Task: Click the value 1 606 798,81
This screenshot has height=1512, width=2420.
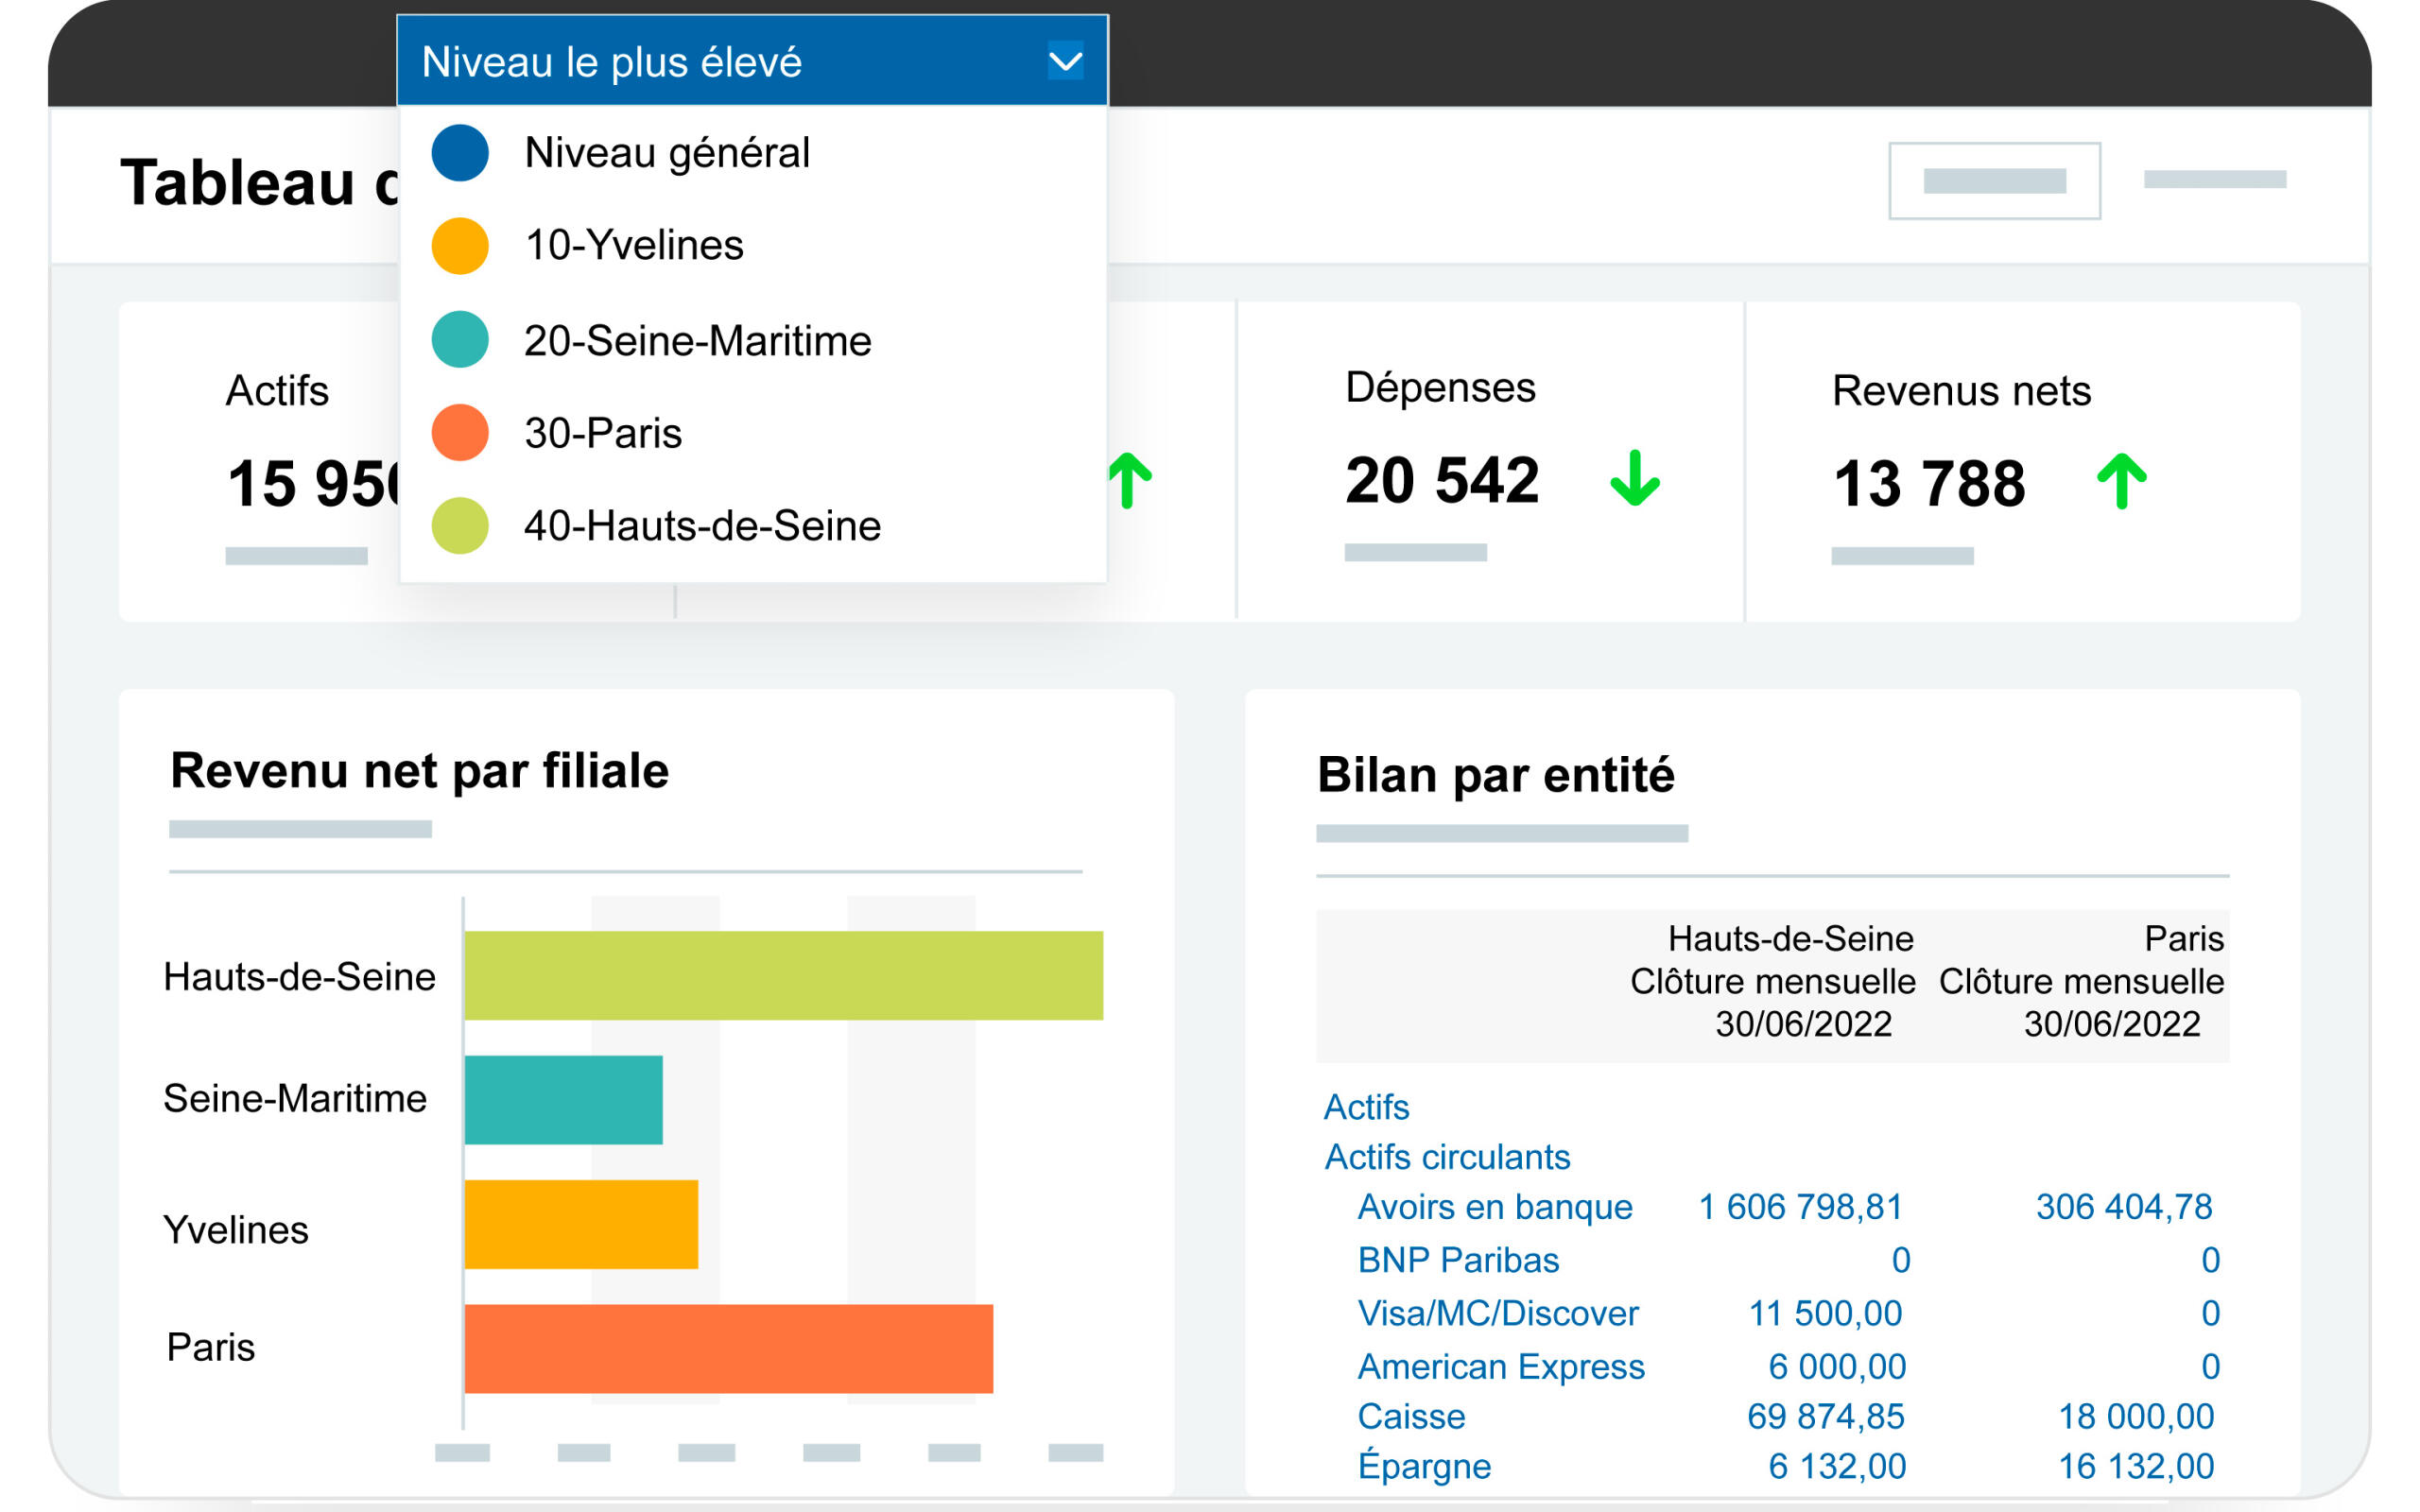Action: pos(1801,1207)
